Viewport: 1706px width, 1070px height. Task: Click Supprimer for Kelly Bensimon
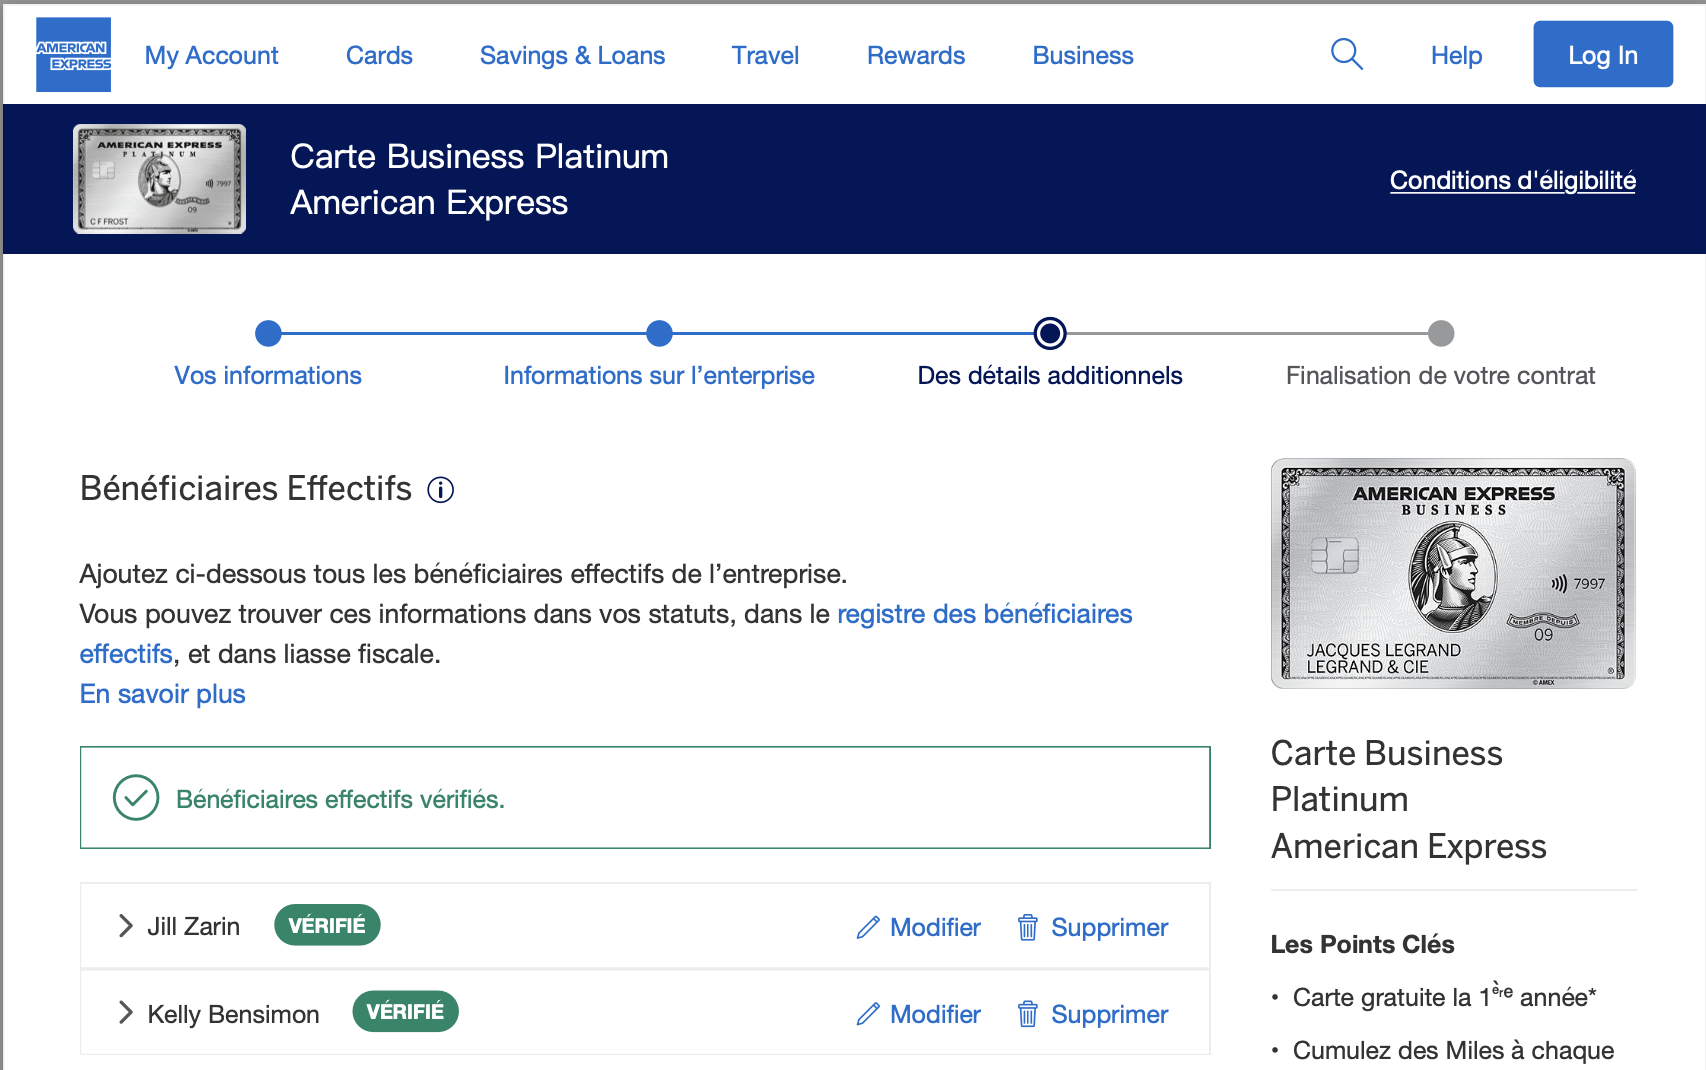click(1109, 1015)
